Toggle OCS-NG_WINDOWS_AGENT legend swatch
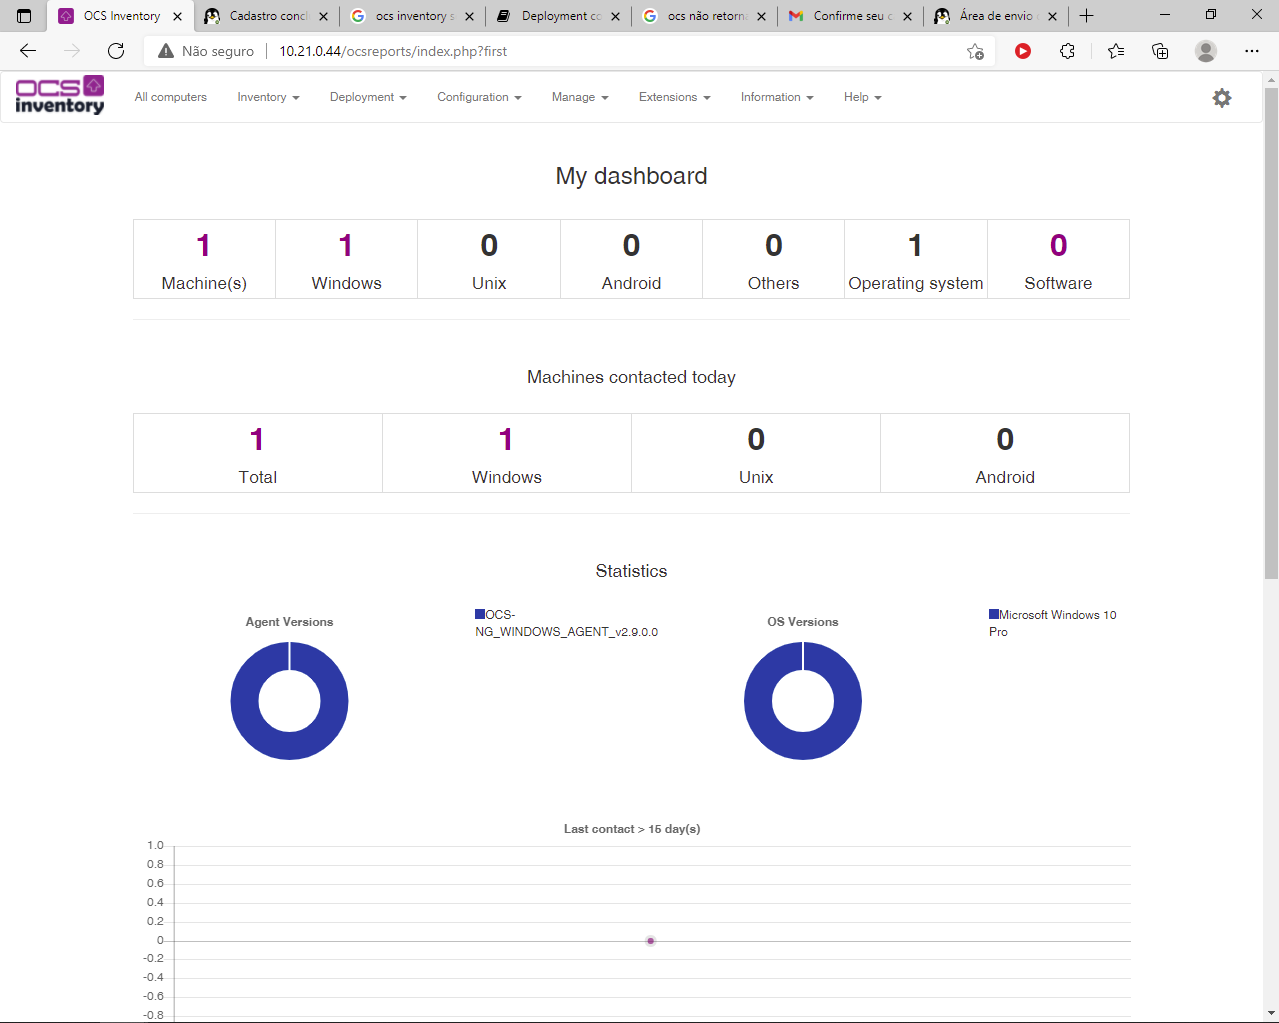The image size is (1279, 1023). click(x=480, y=614)
